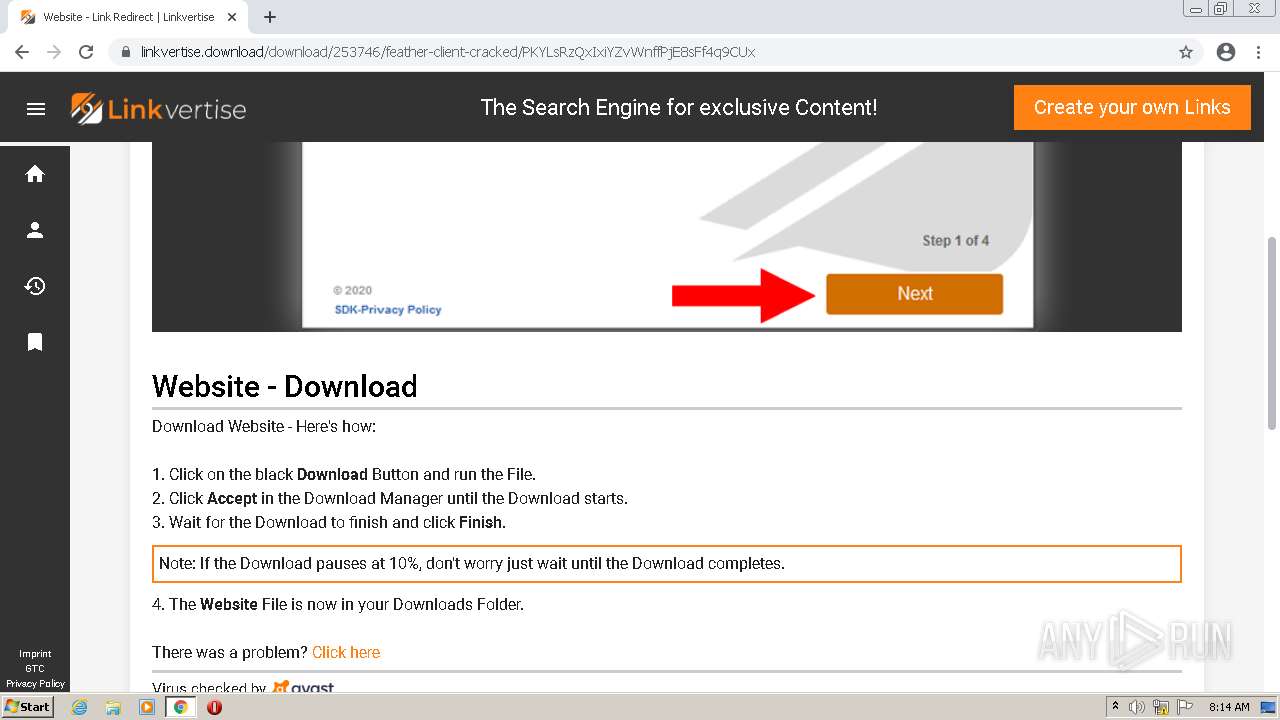
Task: Click the orange Next button in the preview image
Action: pos(914,293)
